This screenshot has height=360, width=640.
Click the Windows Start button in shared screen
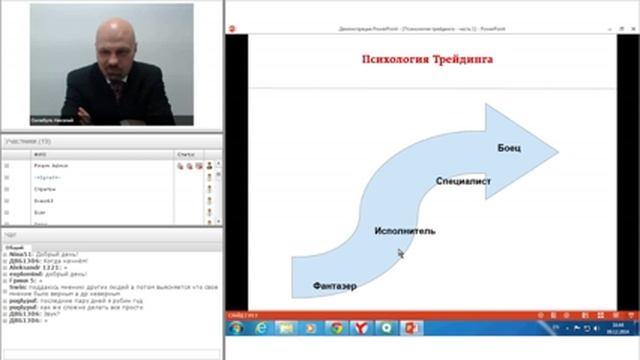click(237, 328)
